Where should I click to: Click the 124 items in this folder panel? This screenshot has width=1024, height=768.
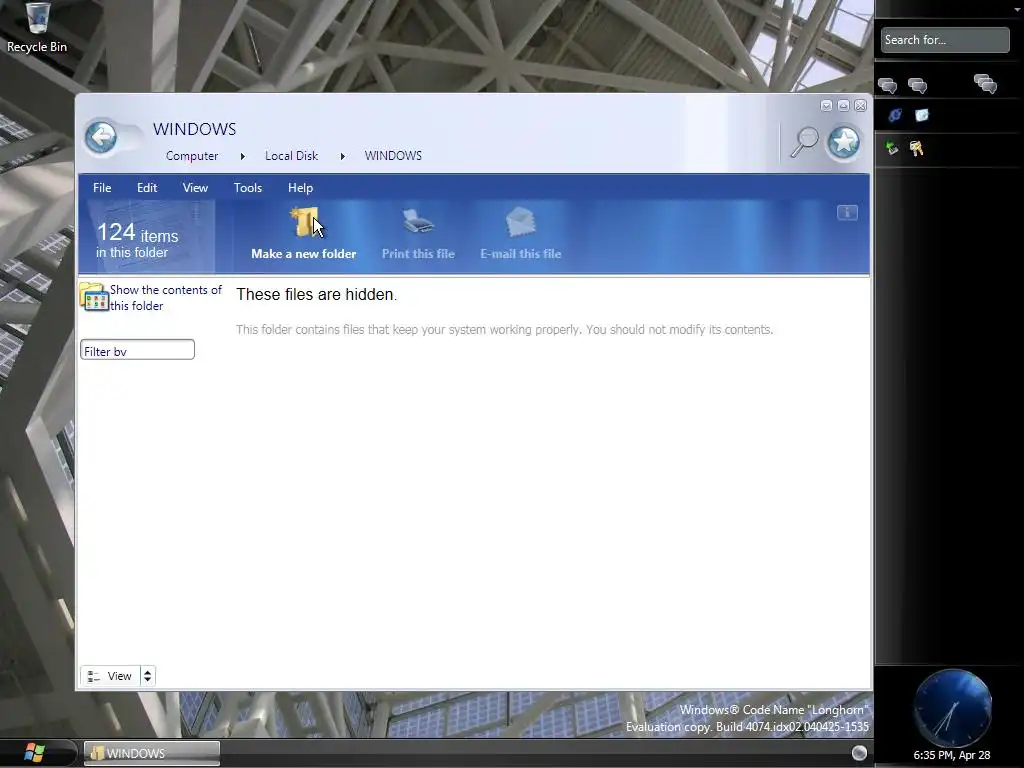click(x=147, y=236)
